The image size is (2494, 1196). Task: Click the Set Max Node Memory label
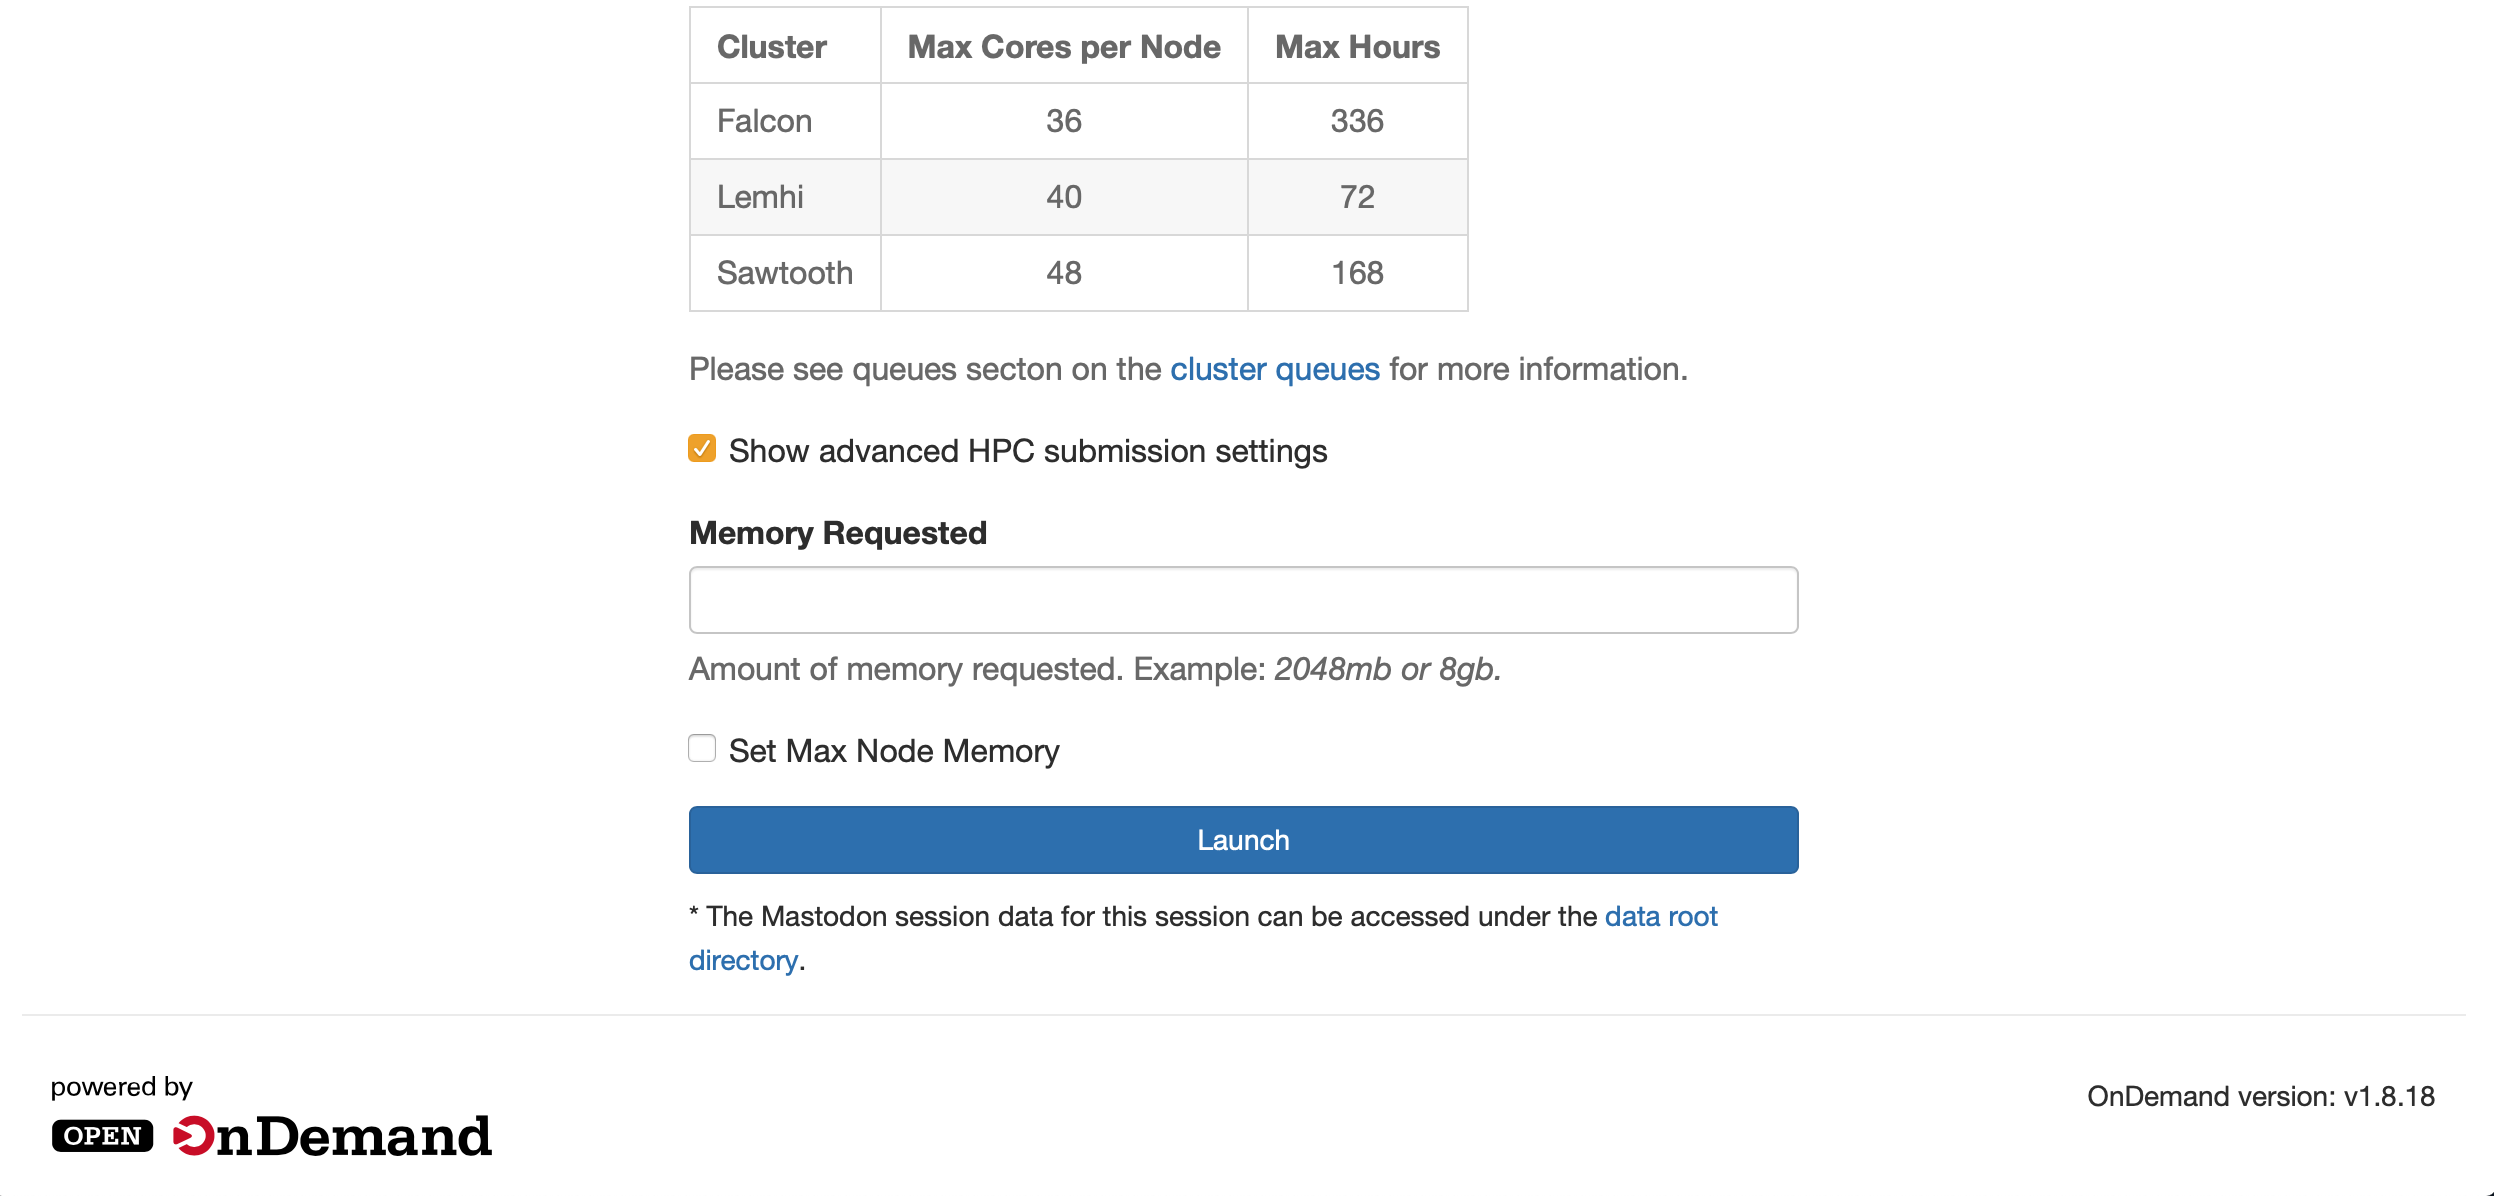893,751
